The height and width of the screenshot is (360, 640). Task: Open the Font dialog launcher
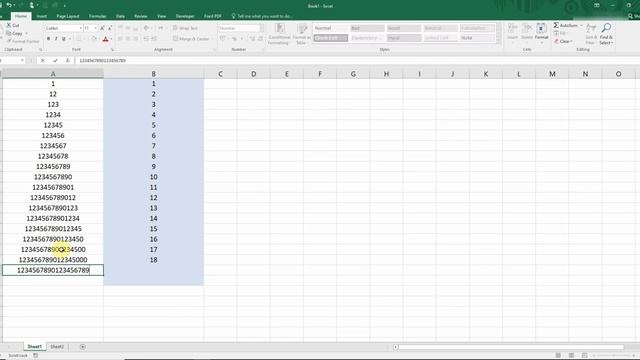(112, 49)
